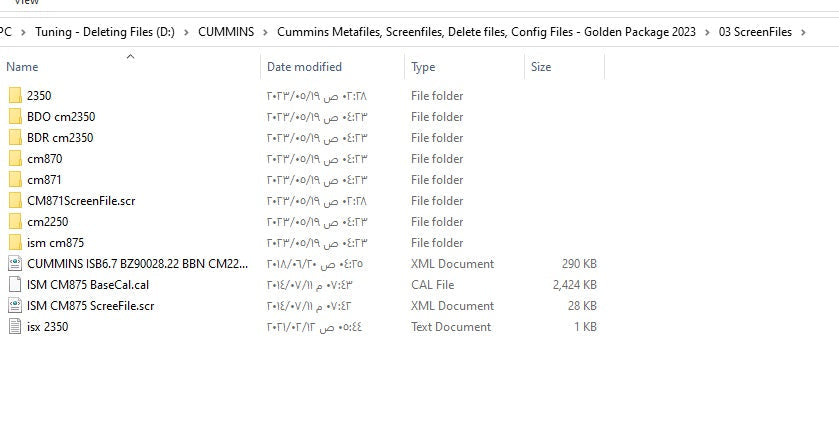This screenshot has height=439, width=839.
Task: Select the CM871ScreenFile.scr folder icon
Action: pyautogui.click(x=15, y=201)
